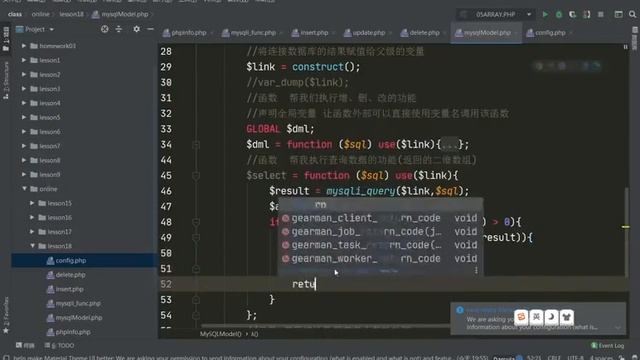This screenshot has height=360, width=640.
Task: Open Project panel settings gear
Action: 136,29
